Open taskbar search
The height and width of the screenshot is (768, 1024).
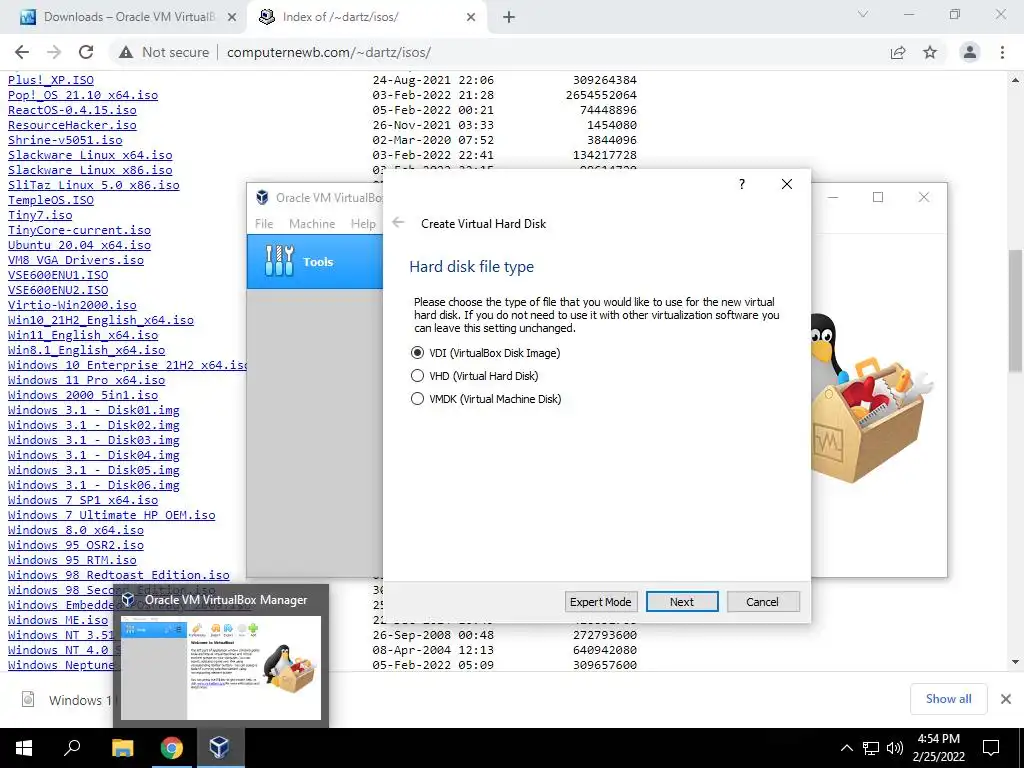pos(72,748)
